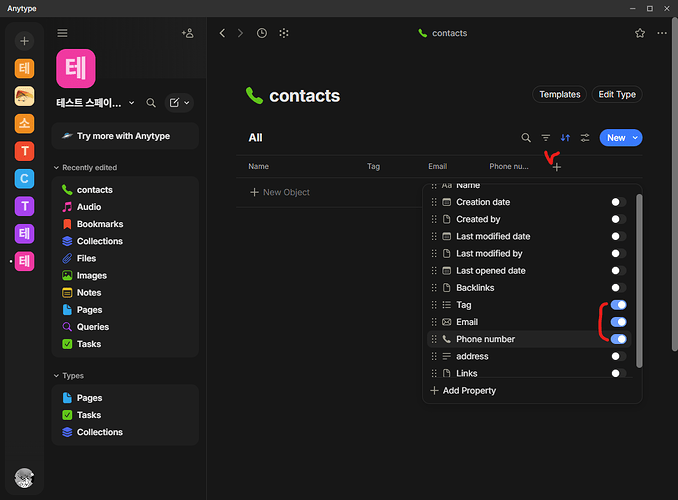
Task: Expand the New button dropdown arrow
Action: pyautogui.click(x=635, y=138)
